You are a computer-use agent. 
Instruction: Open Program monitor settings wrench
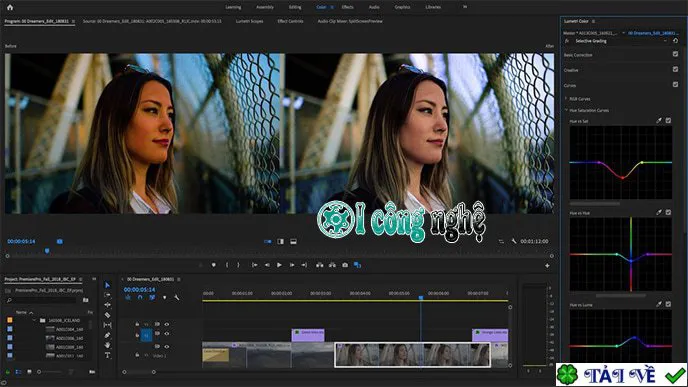click(x=514, y=241)
